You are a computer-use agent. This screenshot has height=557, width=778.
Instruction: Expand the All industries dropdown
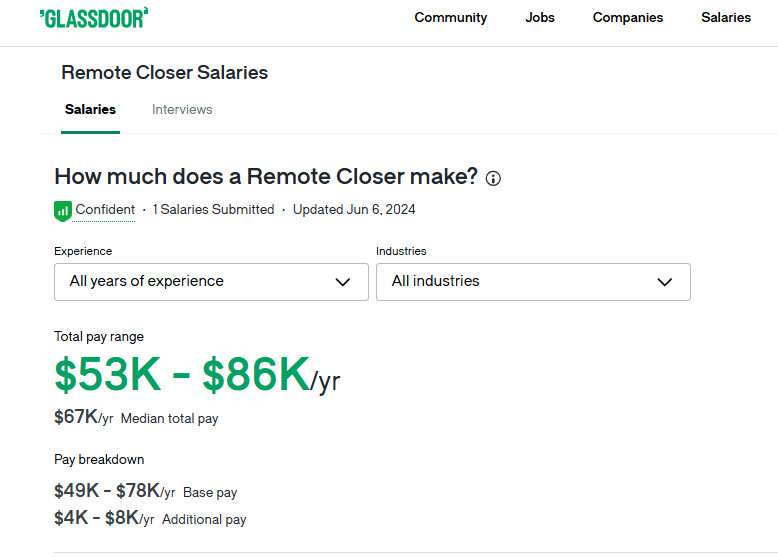(533, 282)
